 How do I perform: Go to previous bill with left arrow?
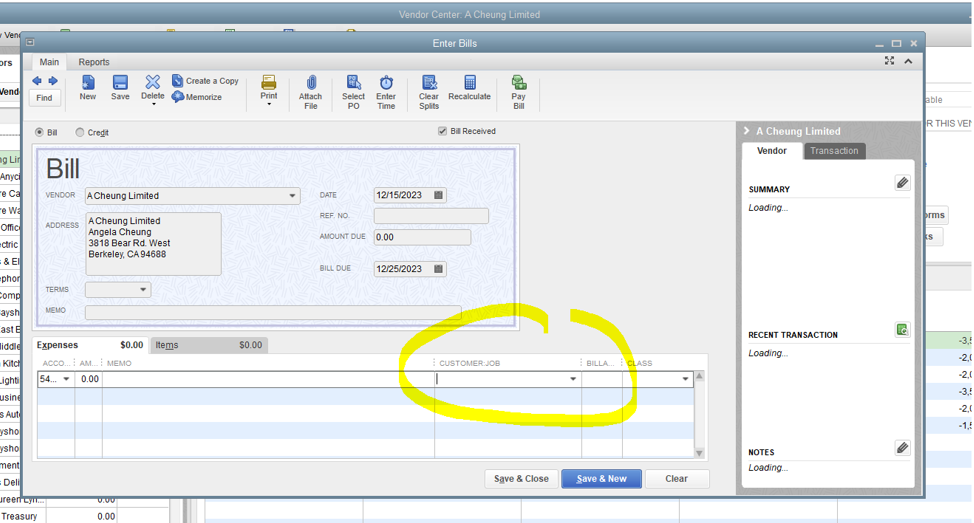coord(37,81)
